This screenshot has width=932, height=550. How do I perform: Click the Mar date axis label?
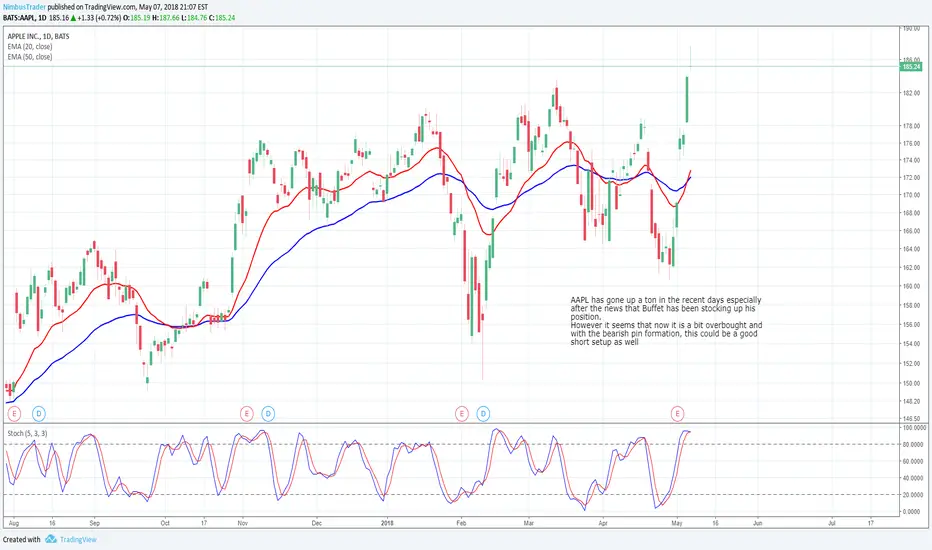pyautogui.click(x=528, y=523)
